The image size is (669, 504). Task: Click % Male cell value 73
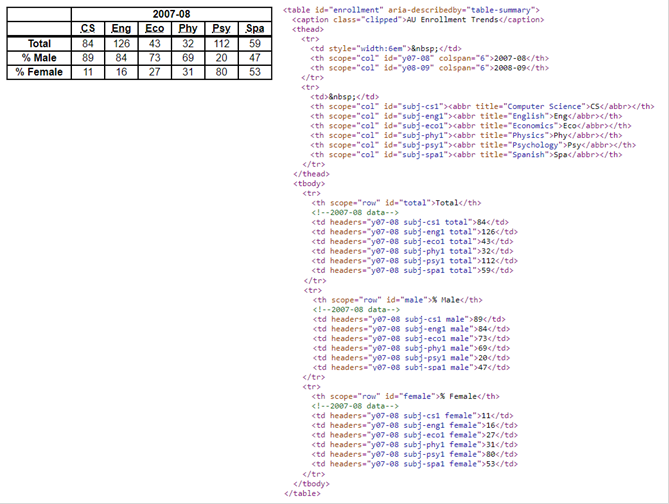click(x=154, y=58)
